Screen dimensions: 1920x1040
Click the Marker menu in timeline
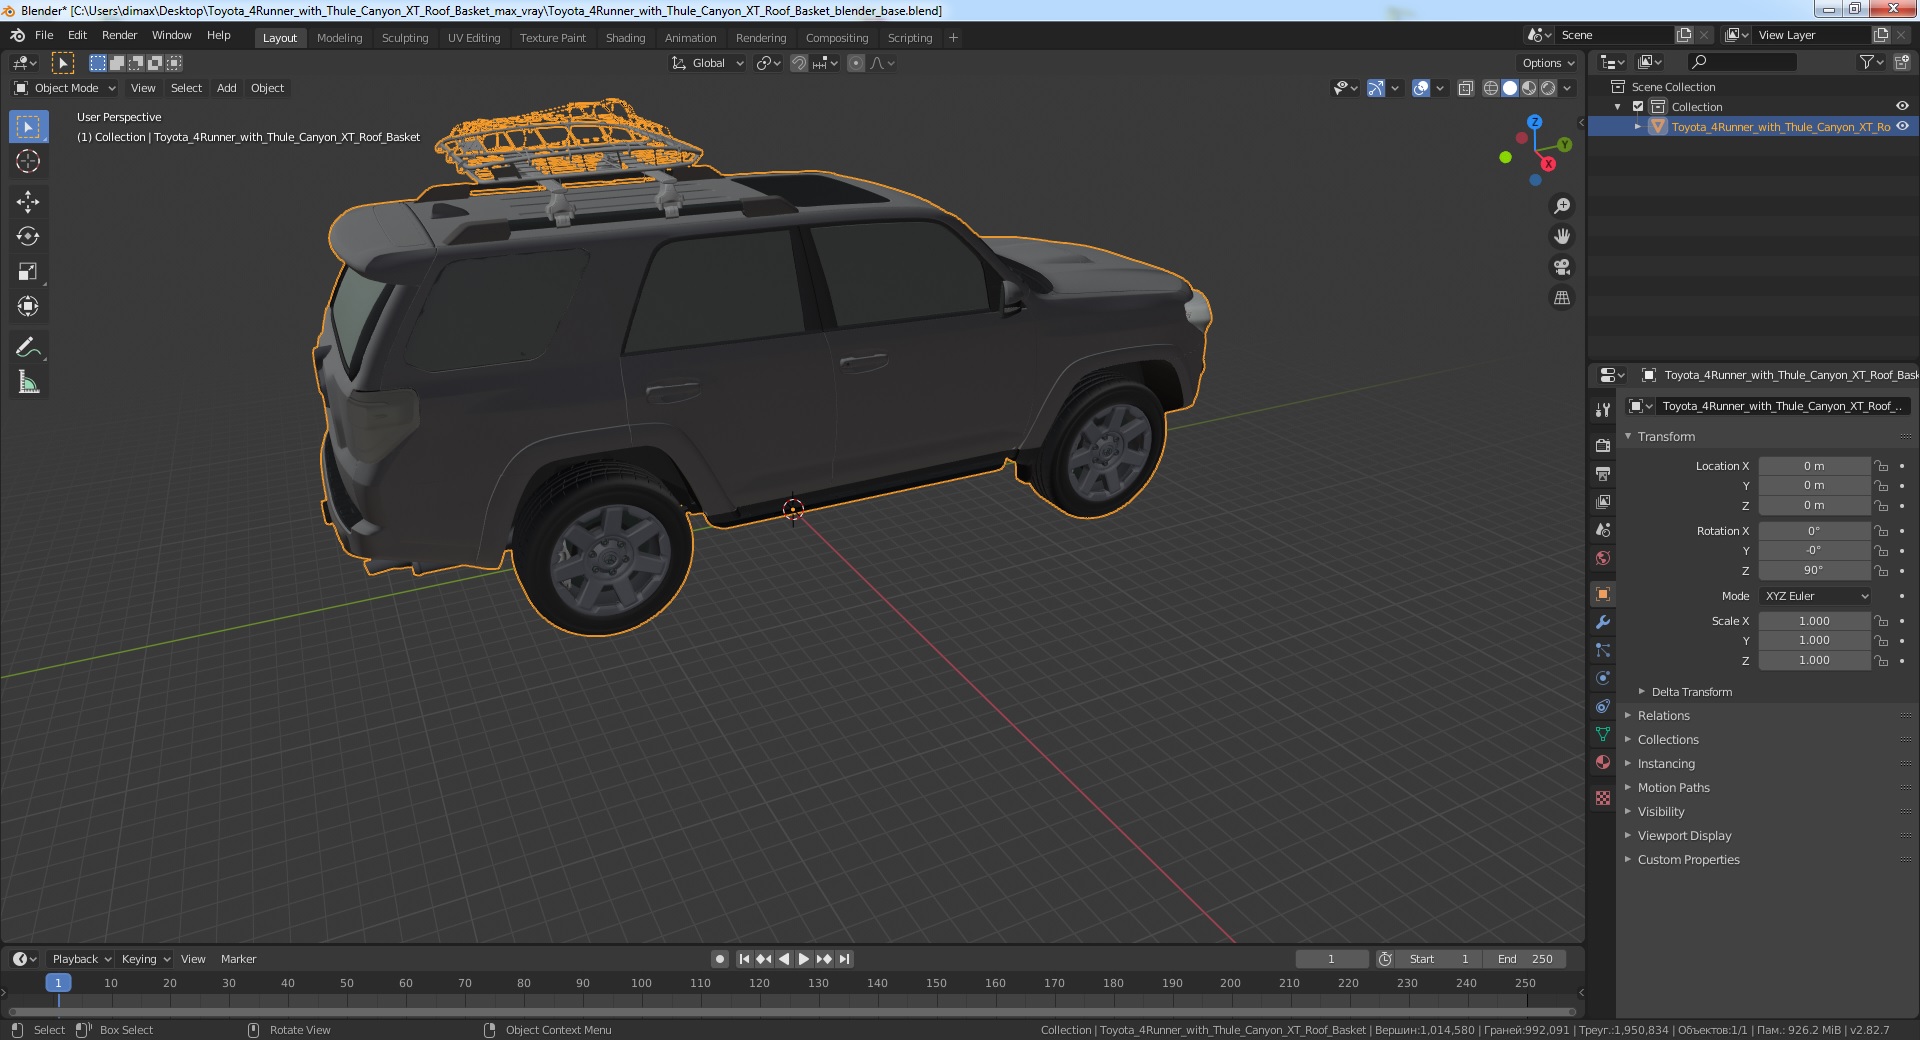238,959
